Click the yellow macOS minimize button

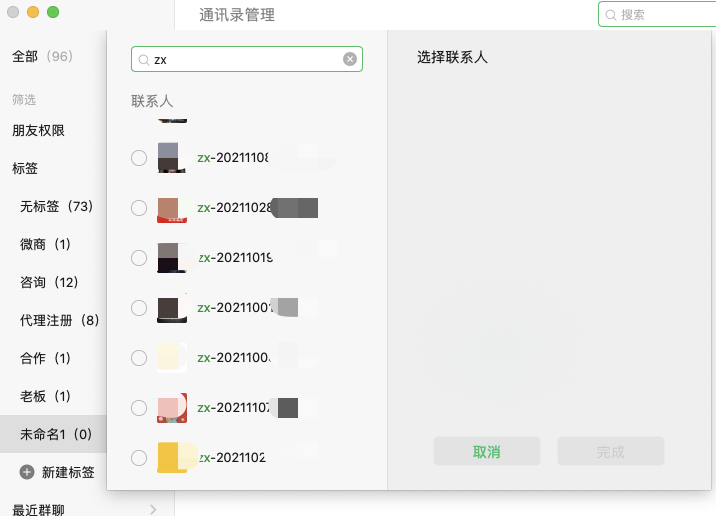(33, 12)
